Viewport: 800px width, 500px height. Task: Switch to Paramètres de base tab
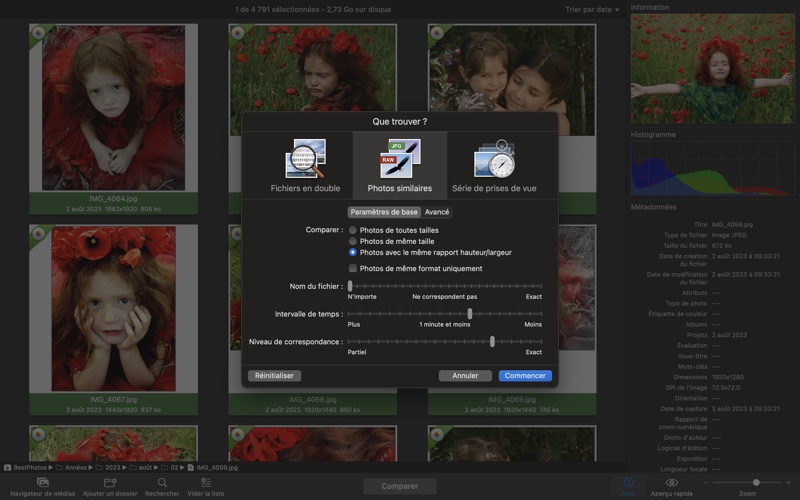tap(384, 212)
